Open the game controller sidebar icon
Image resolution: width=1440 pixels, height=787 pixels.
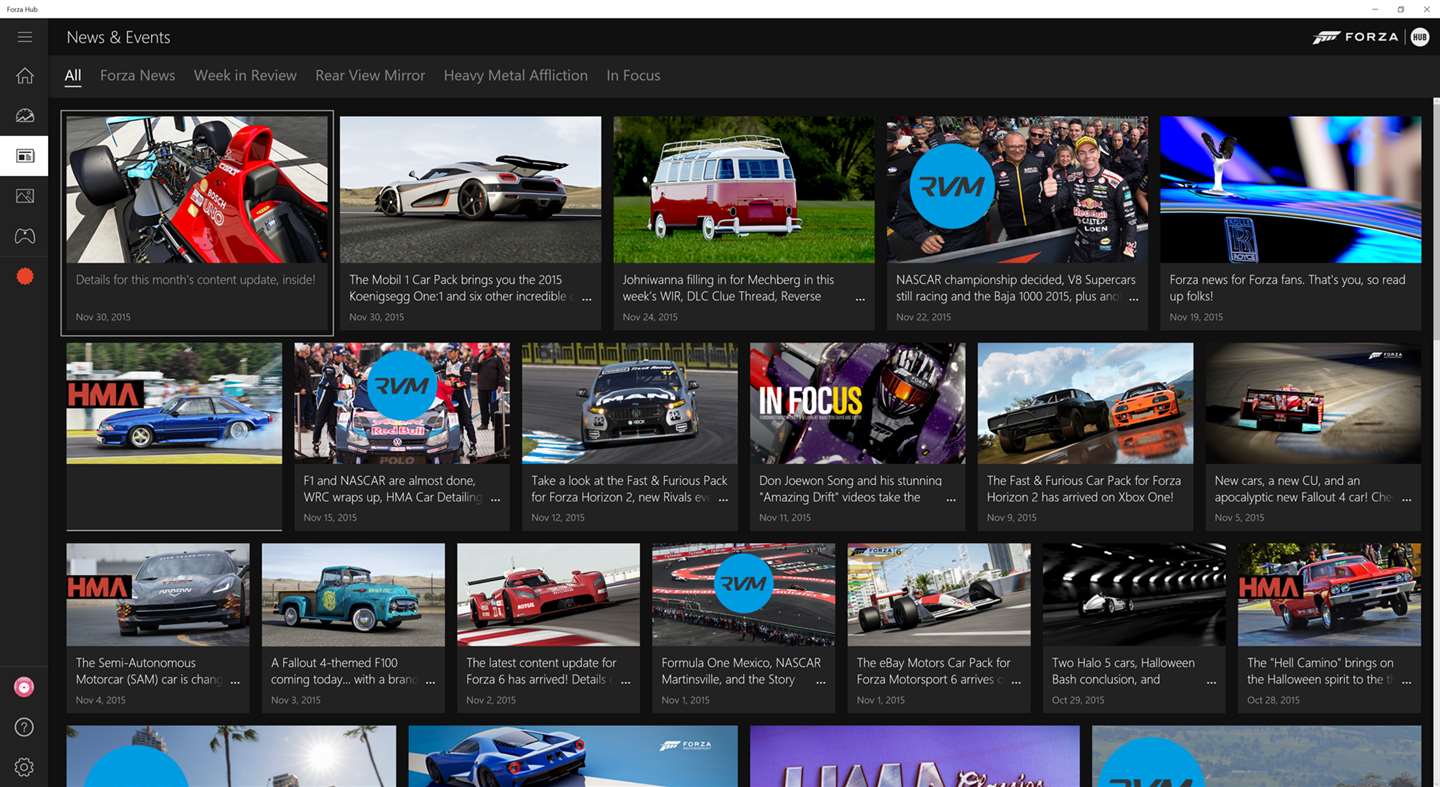[24, 236]
